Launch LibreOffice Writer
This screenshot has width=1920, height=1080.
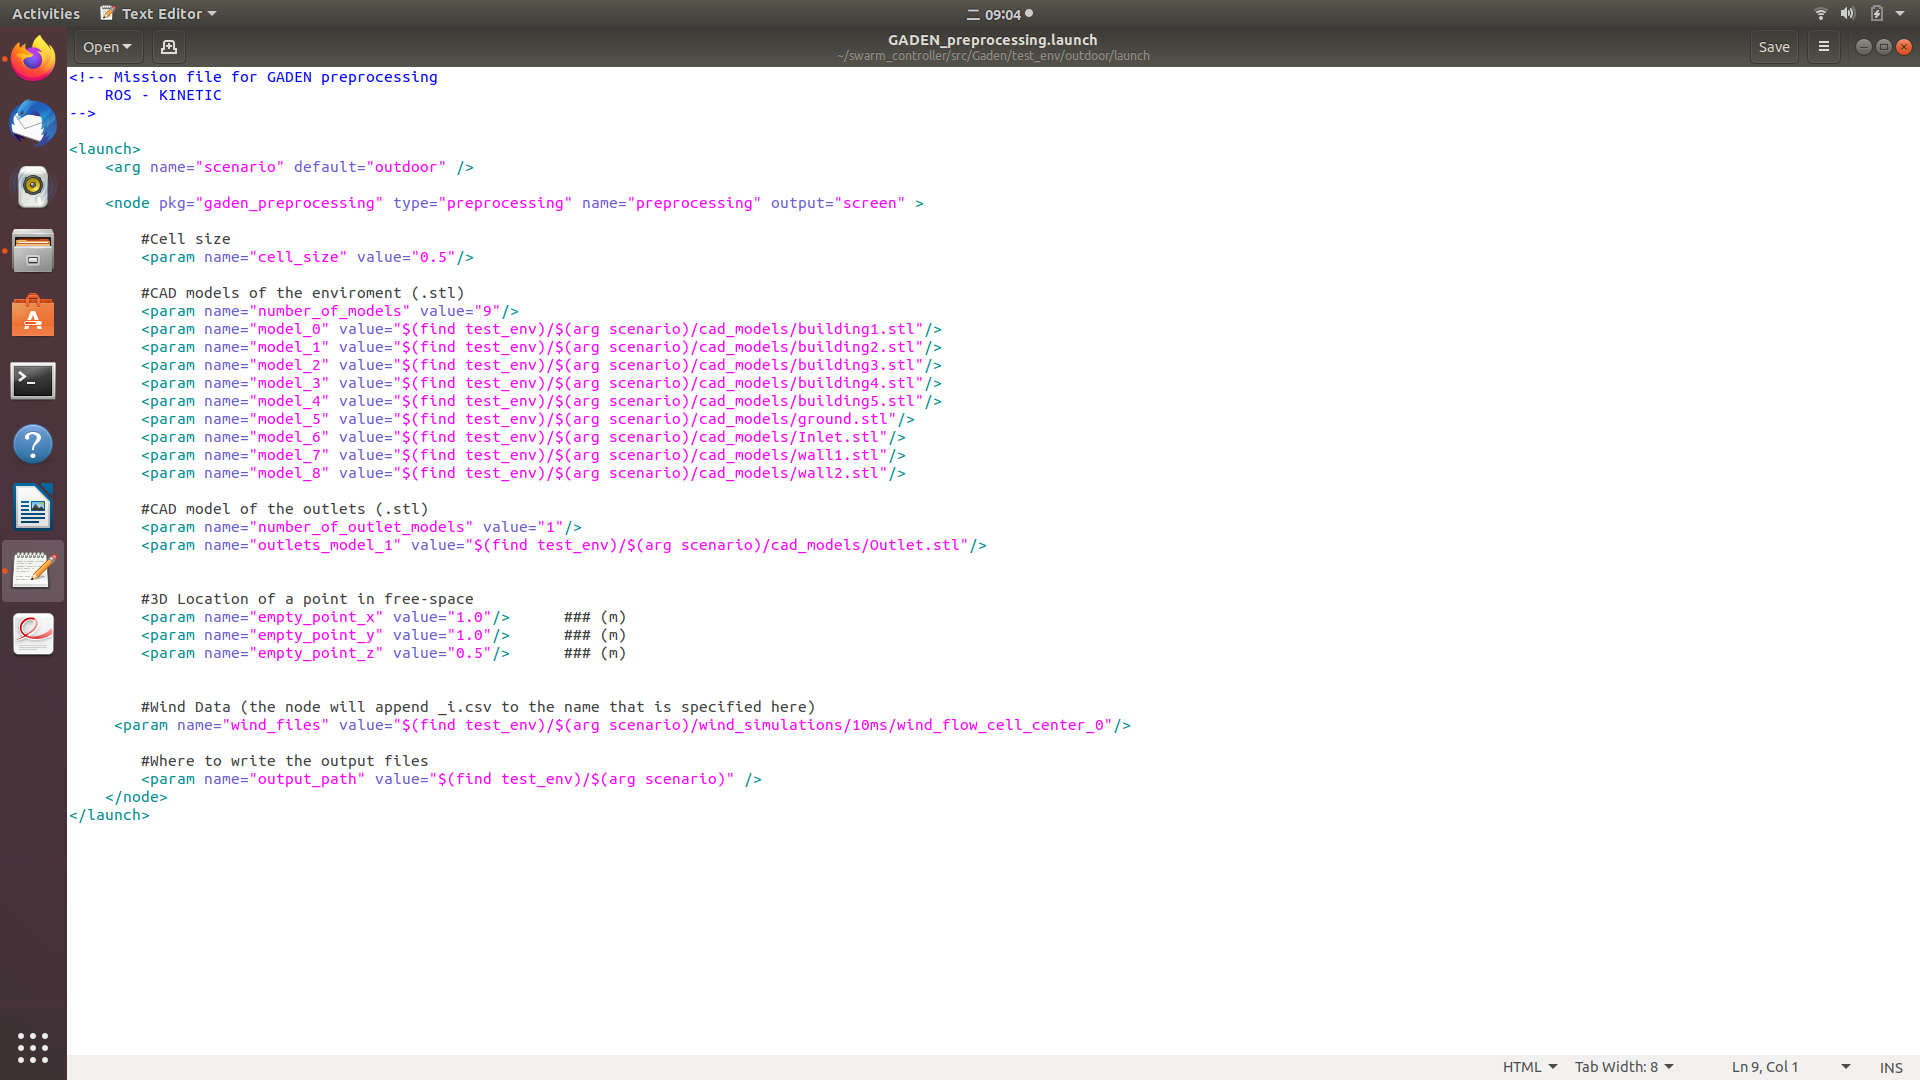(x=33, y=507)
